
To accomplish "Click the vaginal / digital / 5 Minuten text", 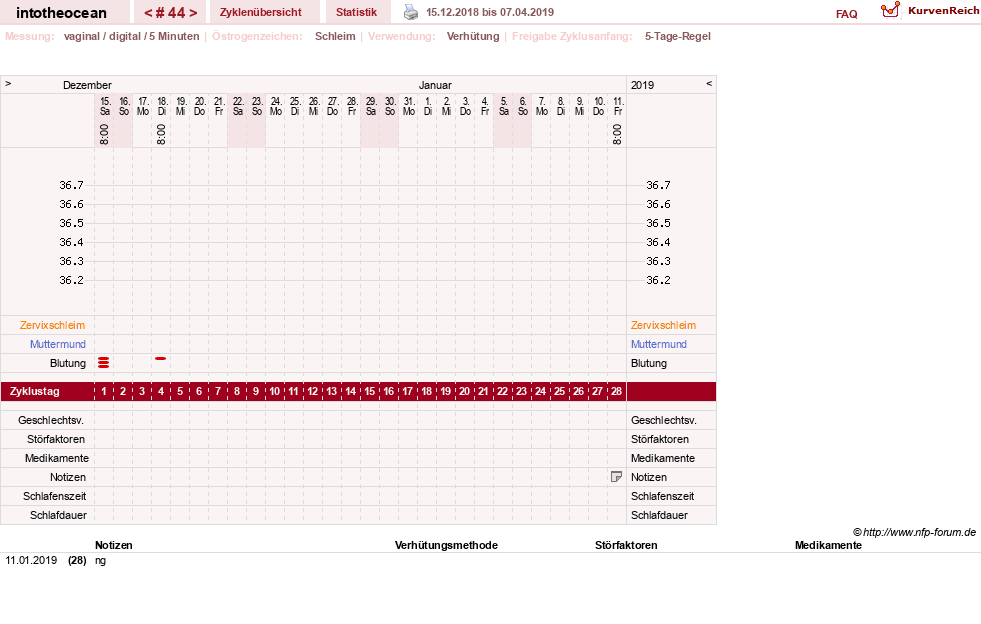I will [131, 36].
